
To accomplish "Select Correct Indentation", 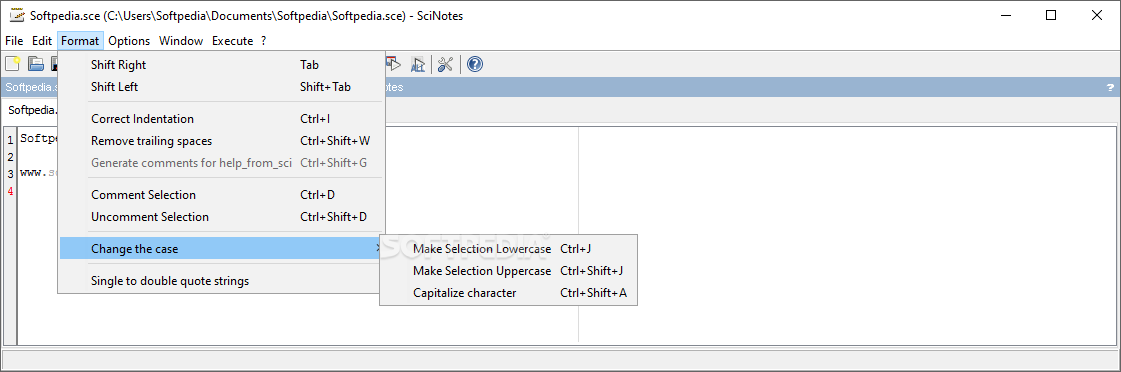I will pos(221,119).
